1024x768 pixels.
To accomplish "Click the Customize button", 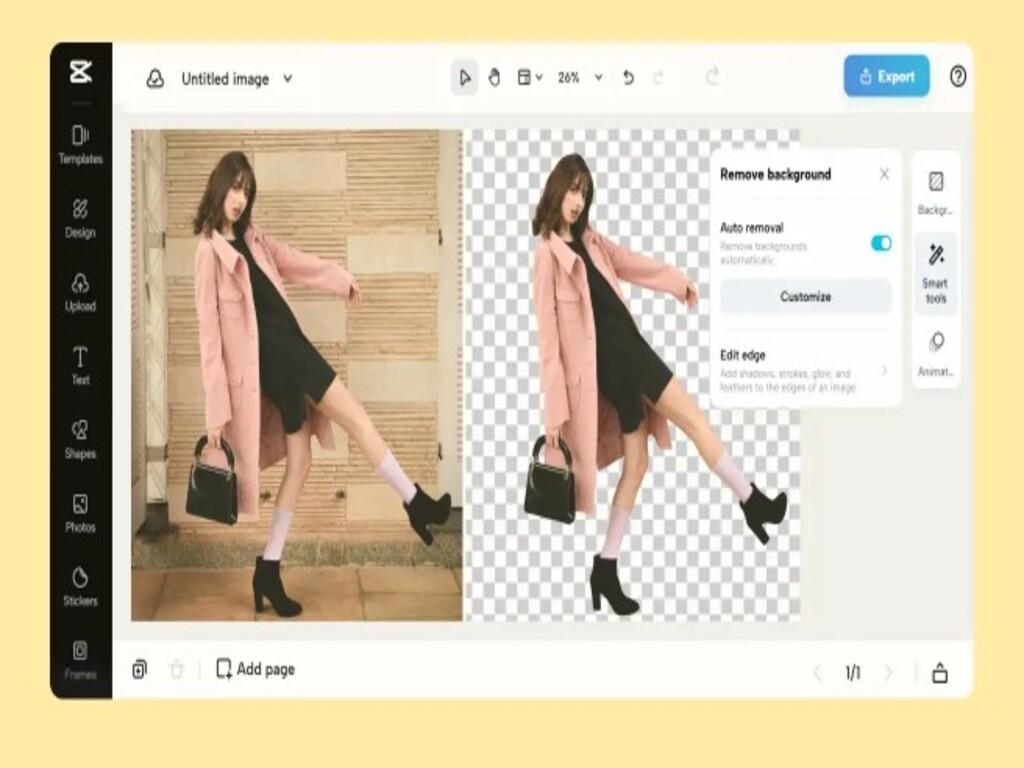I will click(x=804, y=297).
